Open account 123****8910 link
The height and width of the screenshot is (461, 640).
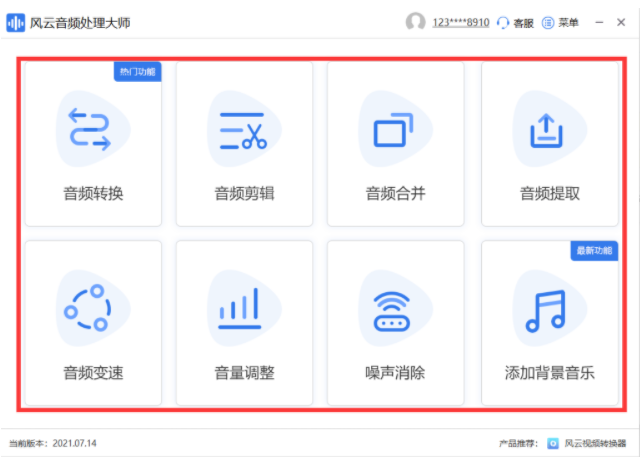(461, 22)
